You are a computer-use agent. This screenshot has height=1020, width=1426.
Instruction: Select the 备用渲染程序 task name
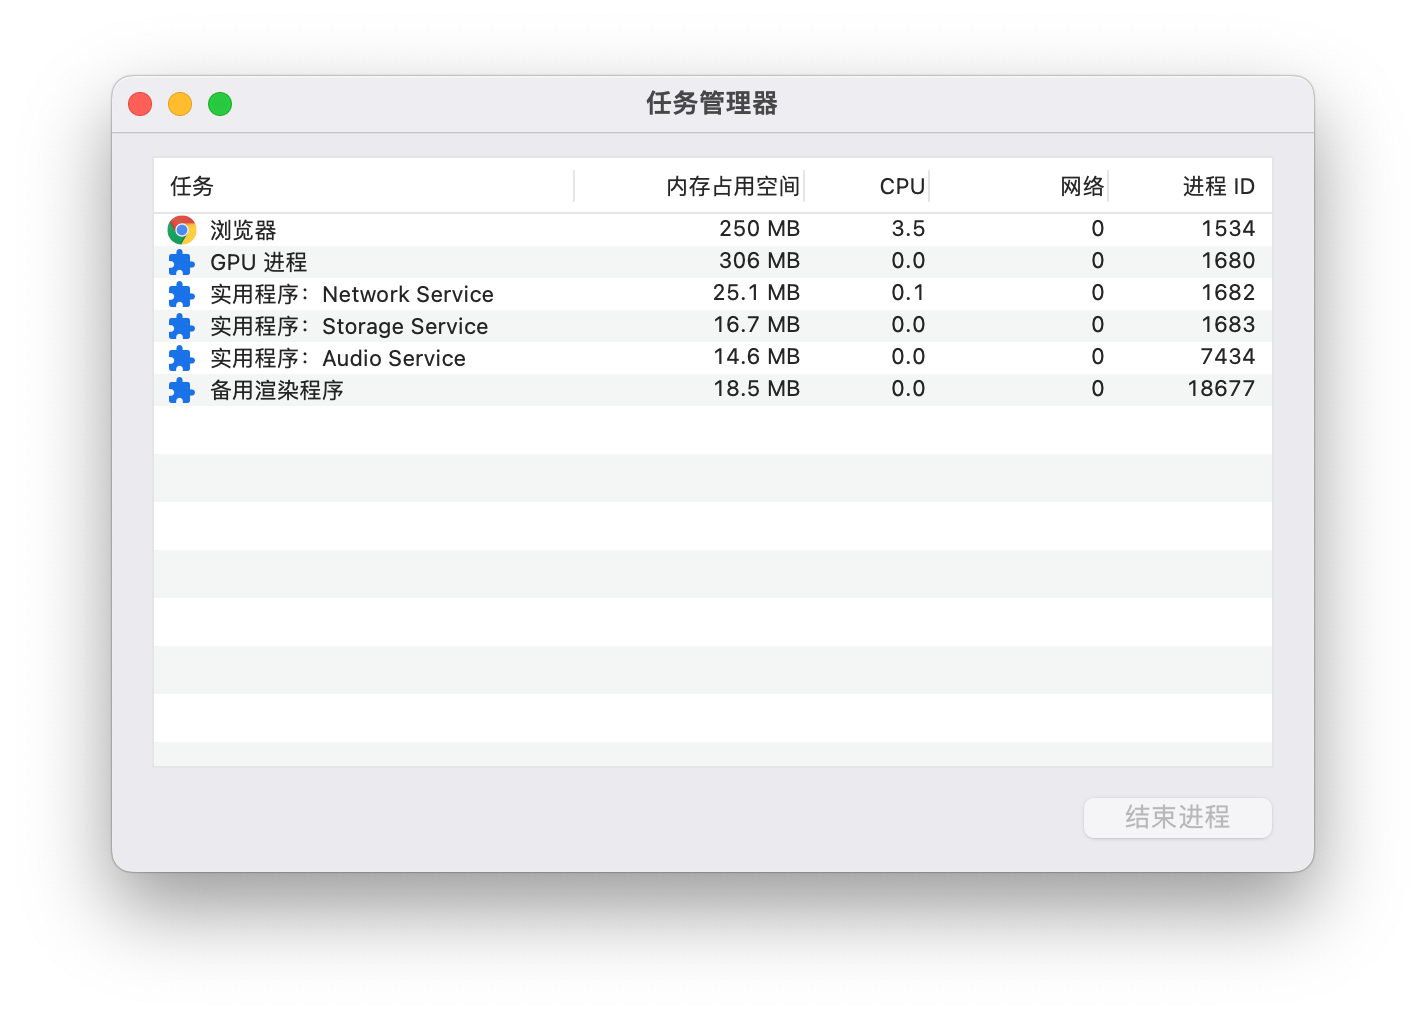[x=277, y=390]
